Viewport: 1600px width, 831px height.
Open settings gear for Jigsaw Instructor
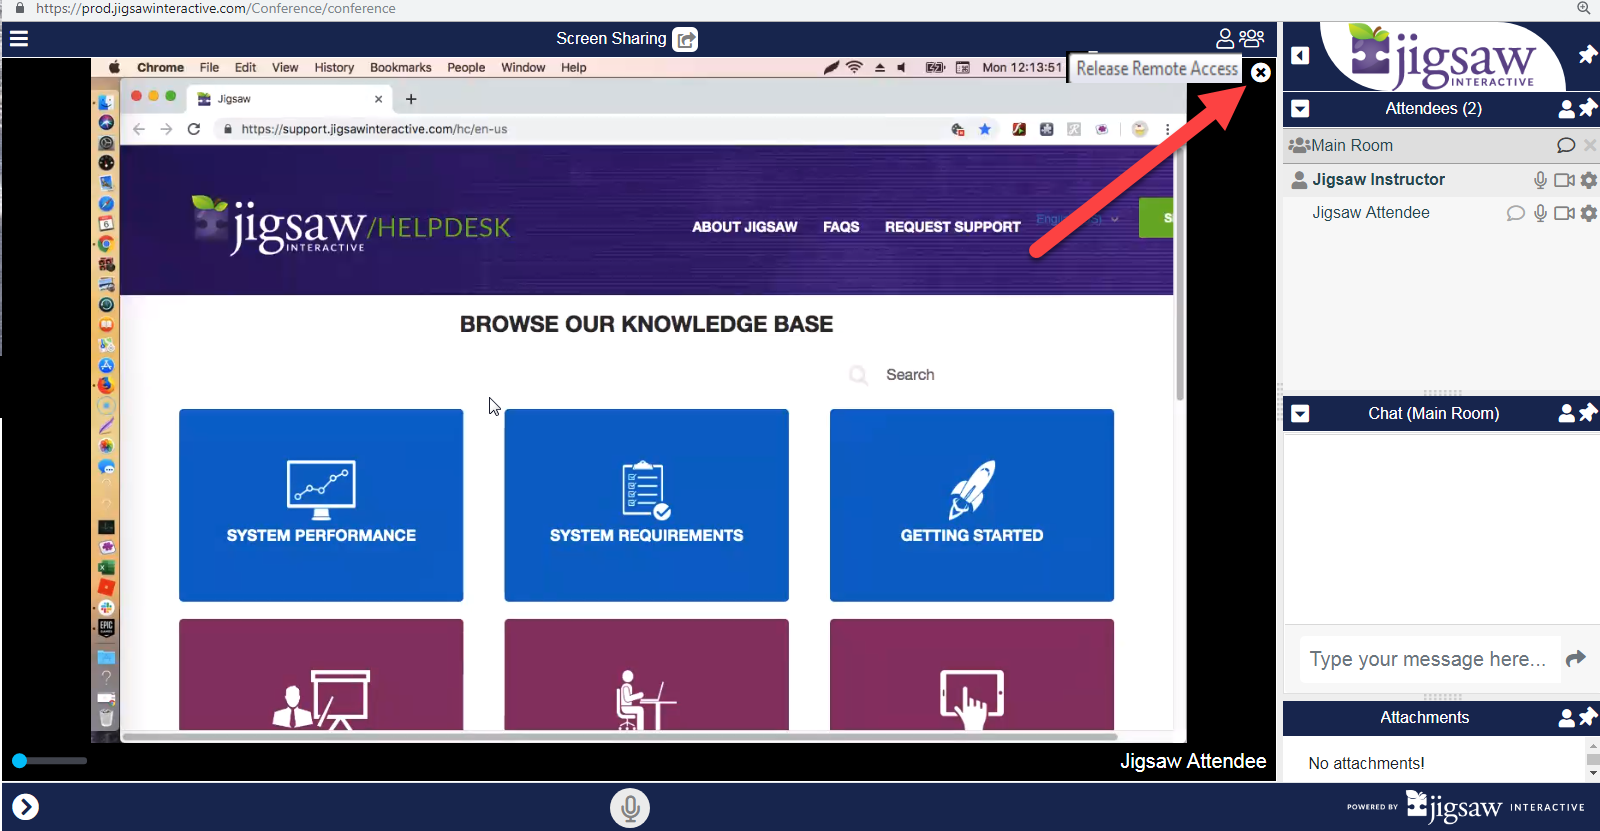coord(1589,180)
